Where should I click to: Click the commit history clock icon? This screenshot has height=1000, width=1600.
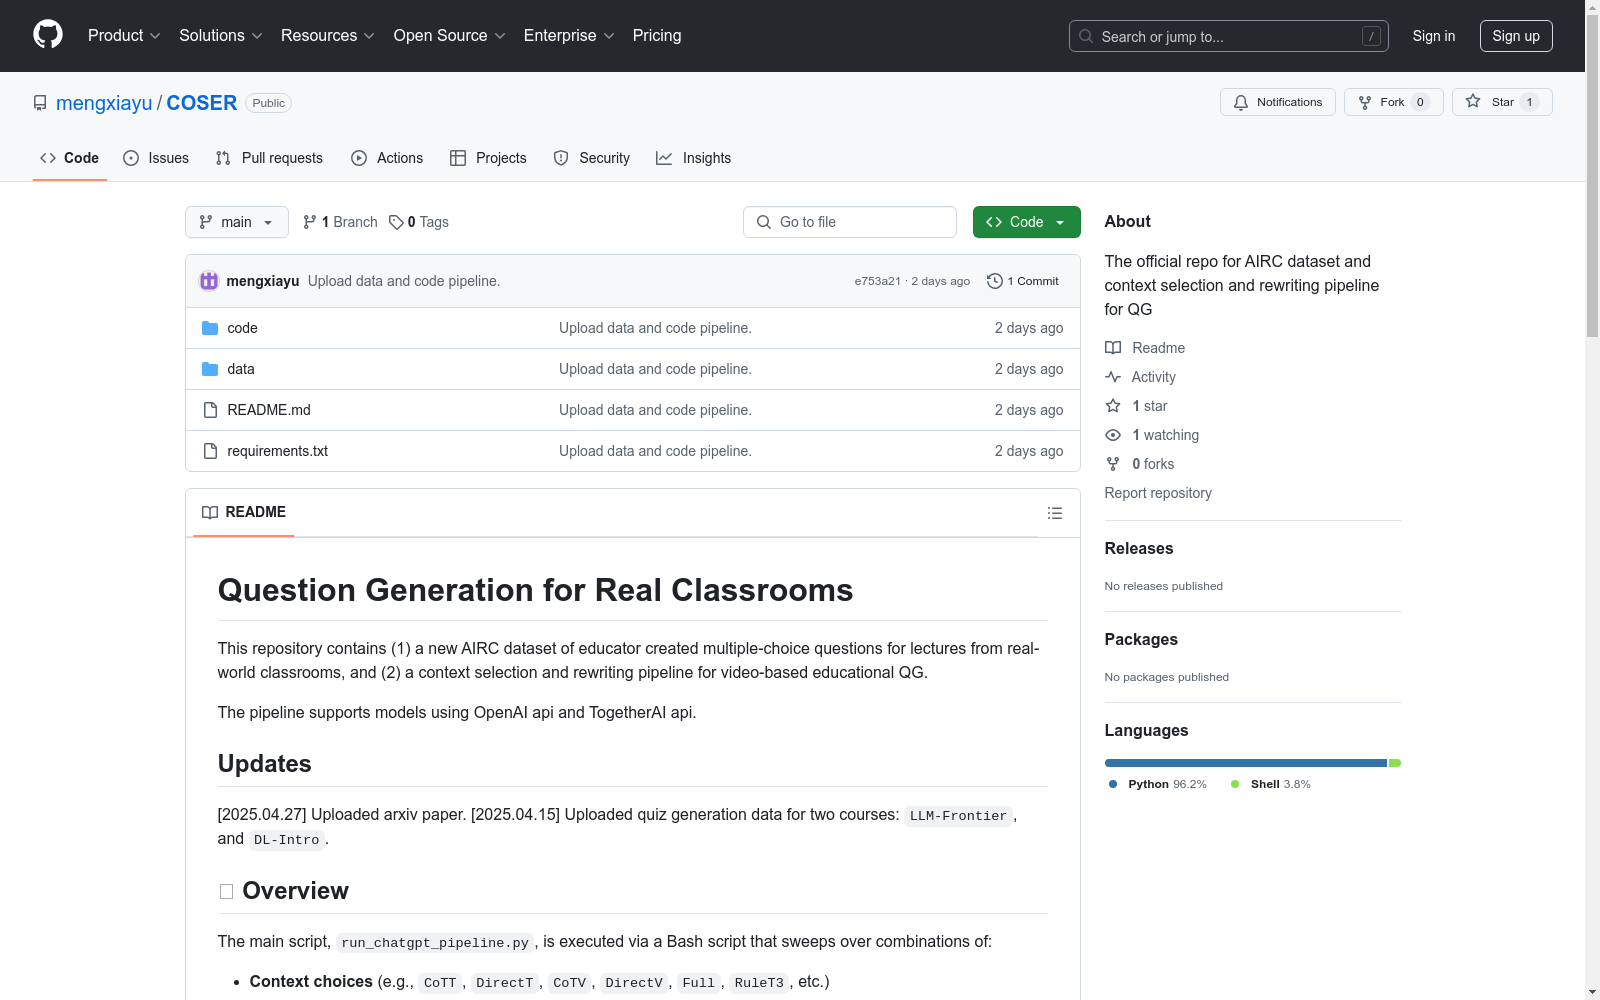[x=994, y=281]
